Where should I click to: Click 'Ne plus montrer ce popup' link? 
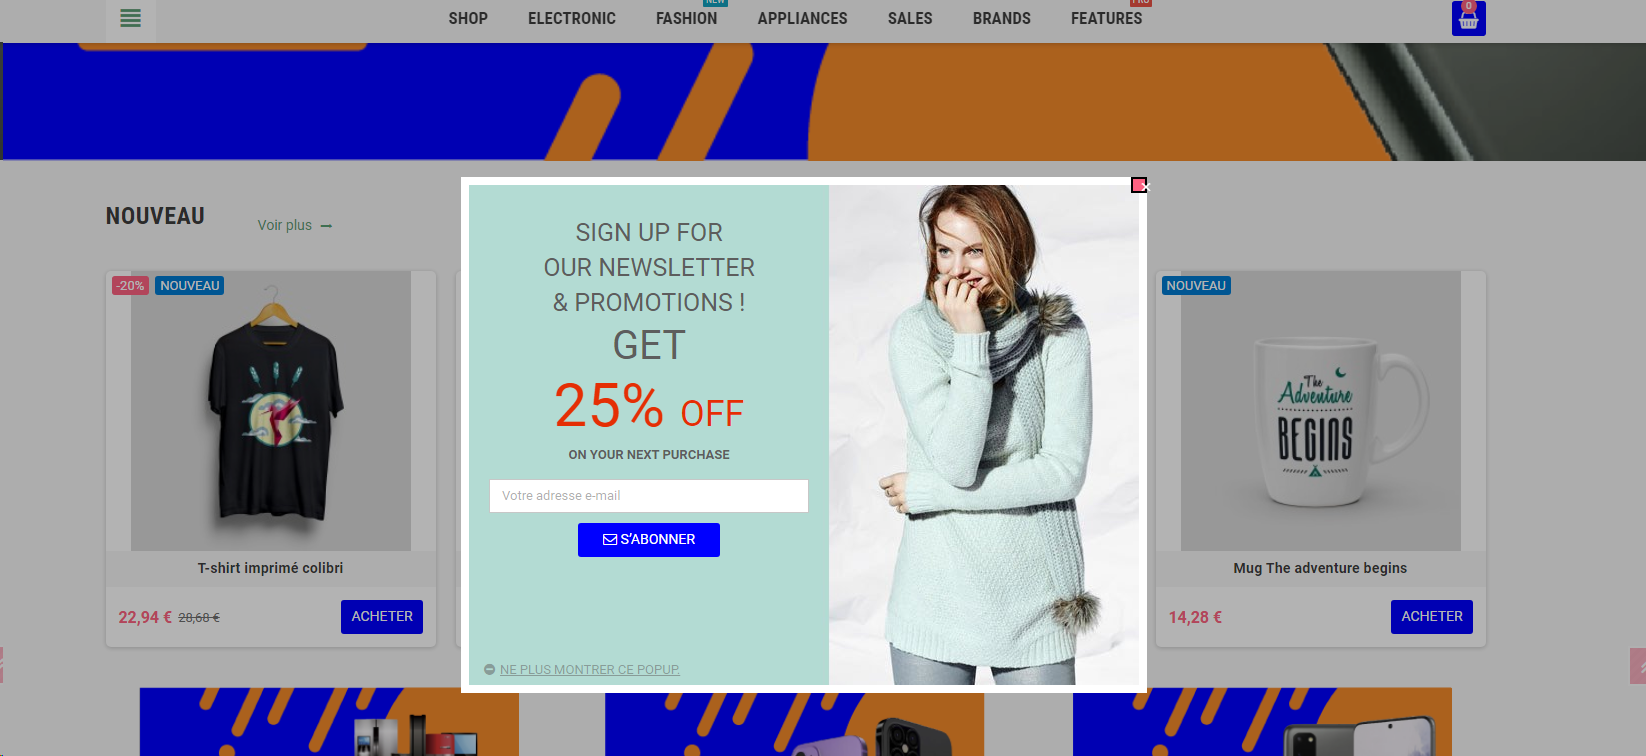pyautogui.click(x=590, y=670)
